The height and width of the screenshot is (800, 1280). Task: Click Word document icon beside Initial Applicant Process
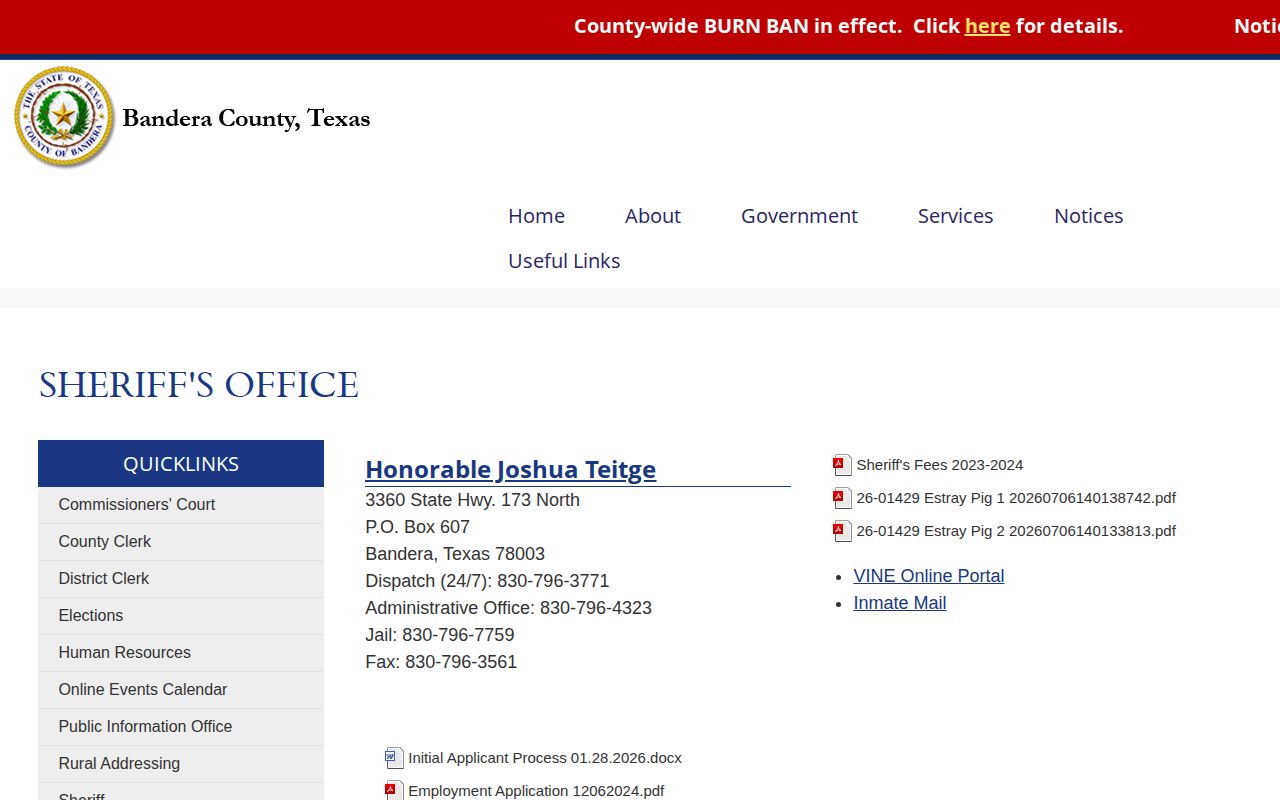pyautogui.click(x=395, y=758)
